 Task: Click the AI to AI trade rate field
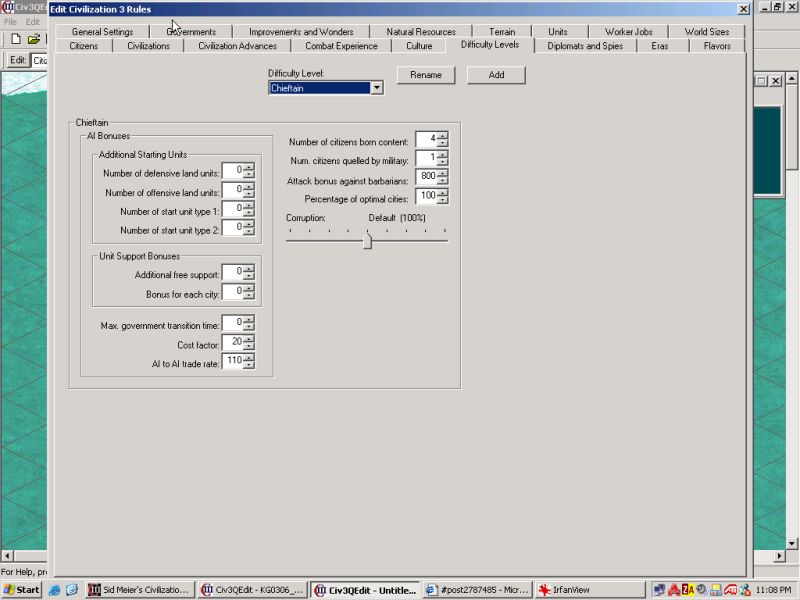click(x=232, y=361)
